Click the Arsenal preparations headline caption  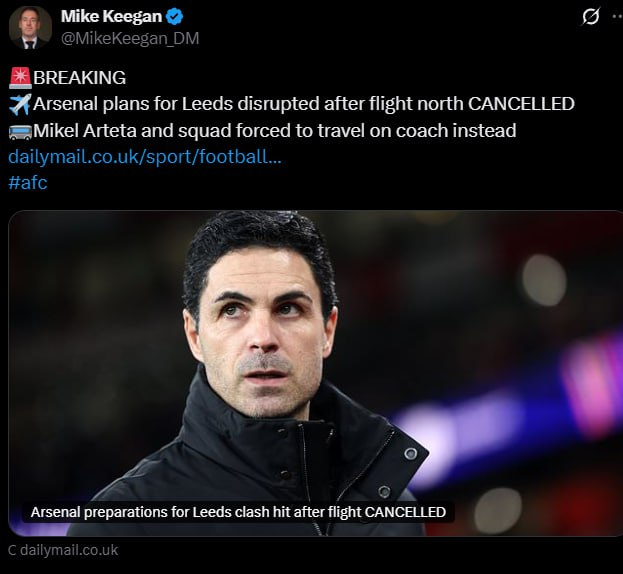tap(238, 512)
